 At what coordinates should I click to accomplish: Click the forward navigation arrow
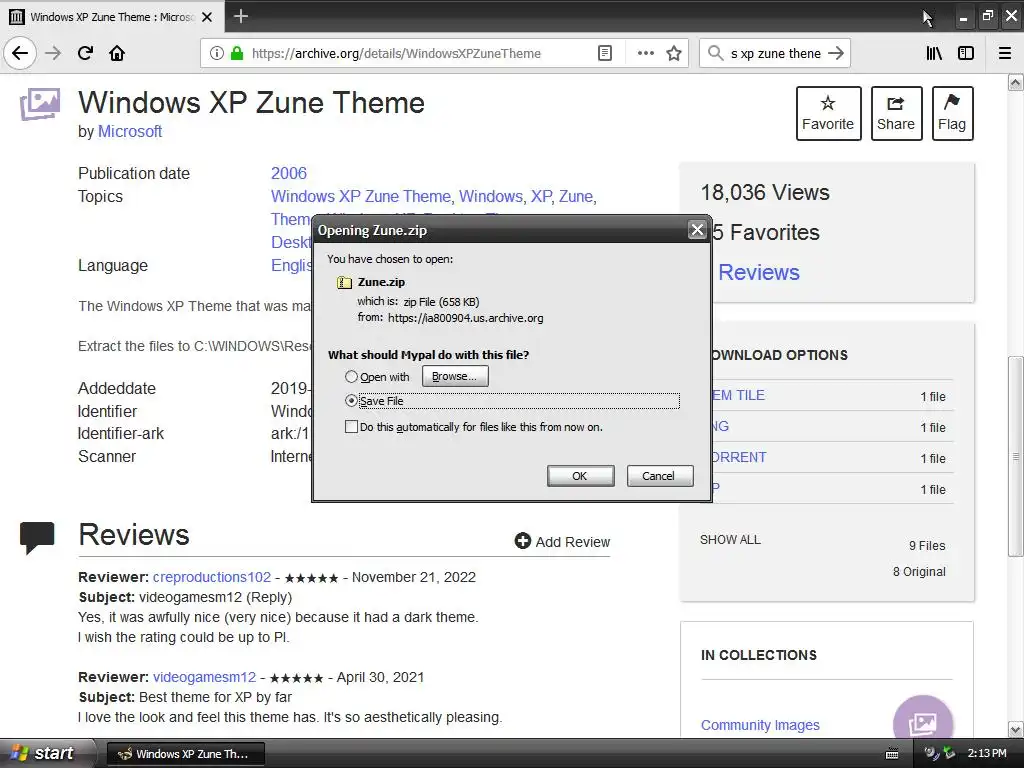tap(53, 53)
